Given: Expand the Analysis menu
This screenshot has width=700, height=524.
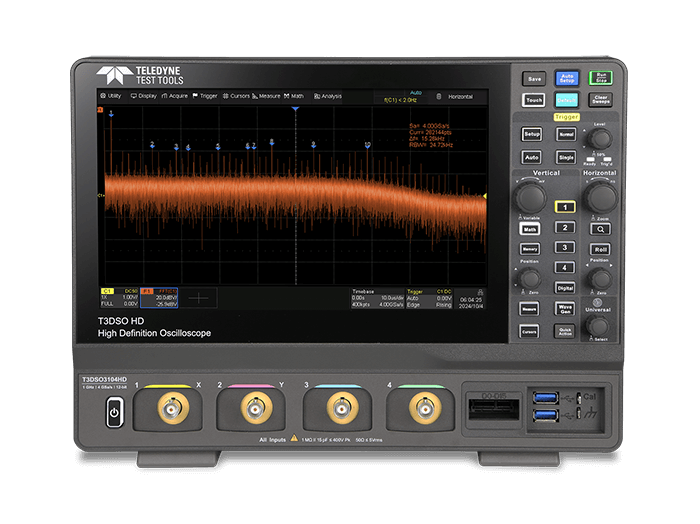Looking at the screenshot, I should click(x=328, y=96).
